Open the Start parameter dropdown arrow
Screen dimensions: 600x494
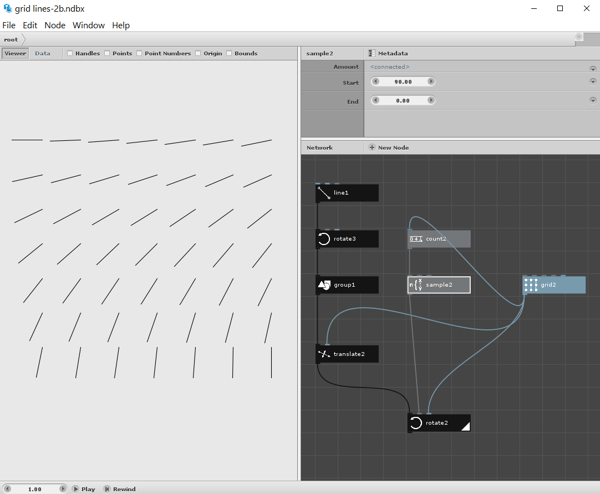pyautogui.click(x=593, y=81)
